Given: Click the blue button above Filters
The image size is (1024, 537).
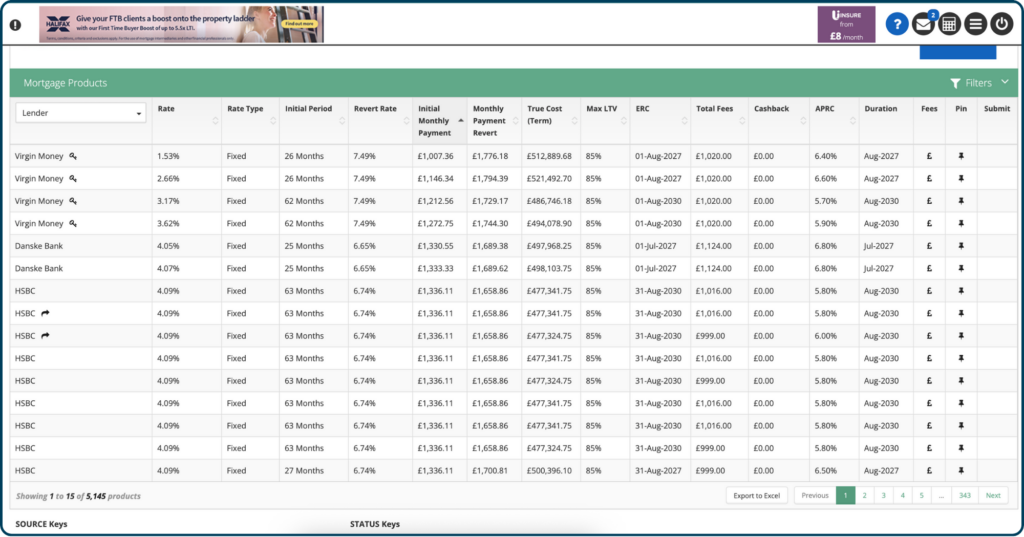Looking at the screenshot, I should 957,52.
